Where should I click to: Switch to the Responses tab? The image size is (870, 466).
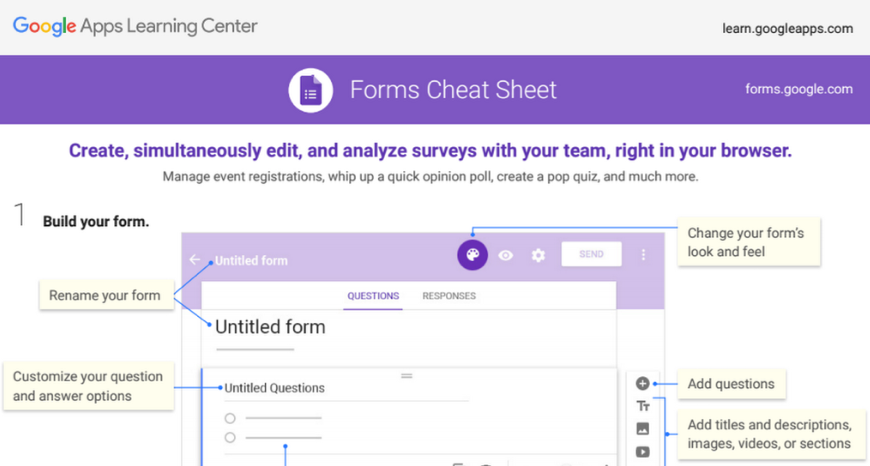click(449, 296)
